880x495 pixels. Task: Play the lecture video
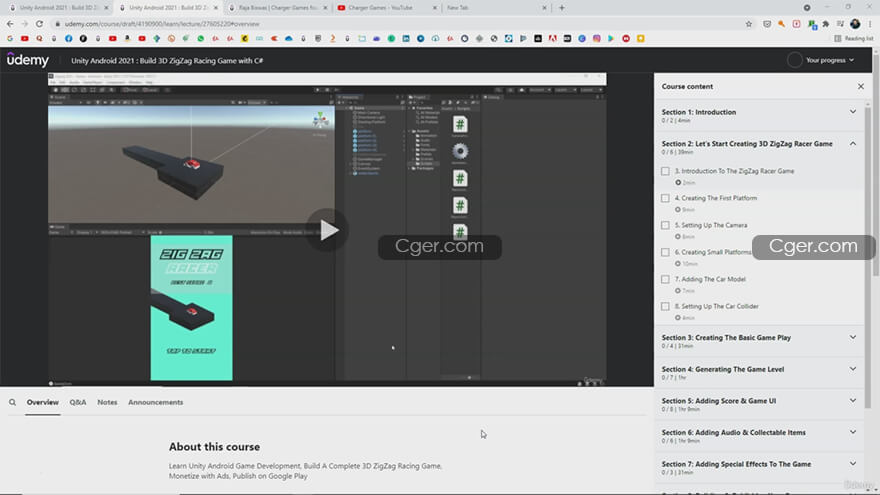click(327, 230)
